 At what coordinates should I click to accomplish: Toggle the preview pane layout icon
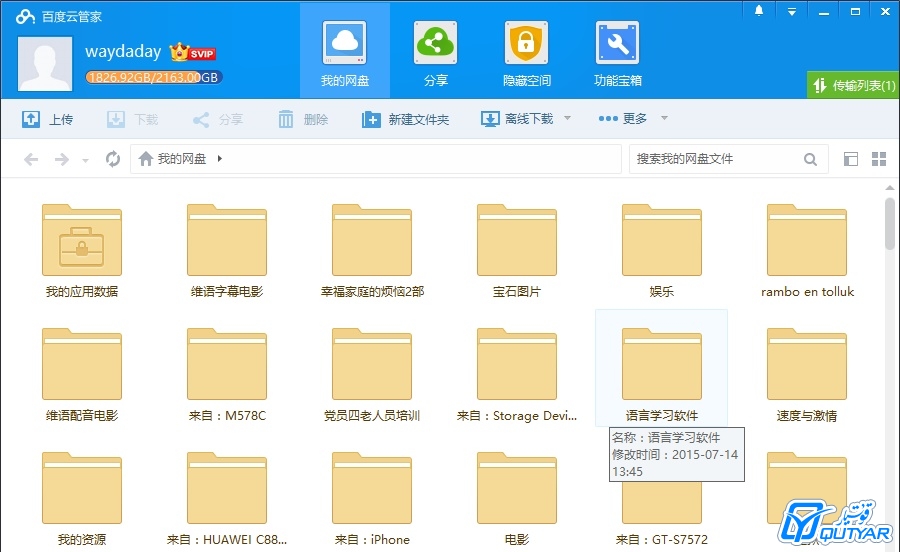[851, 159]
